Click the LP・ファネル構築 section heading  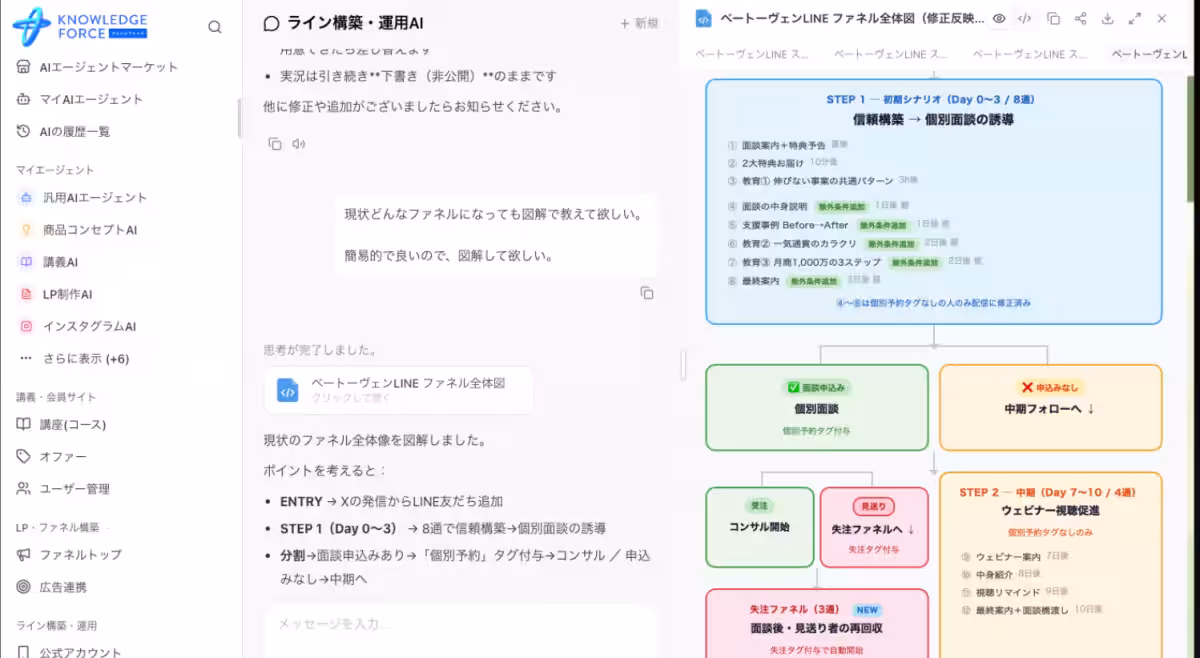57,527
